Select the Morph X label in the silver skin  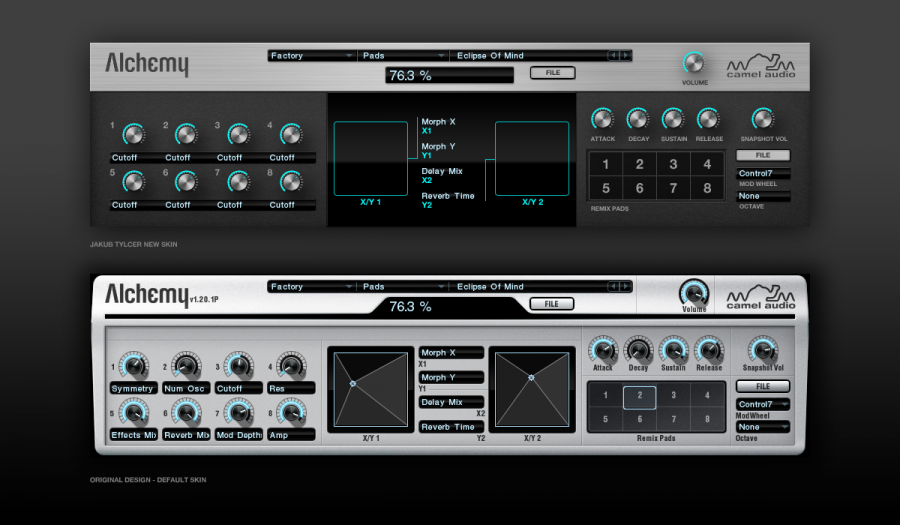[x=450, y=353]
